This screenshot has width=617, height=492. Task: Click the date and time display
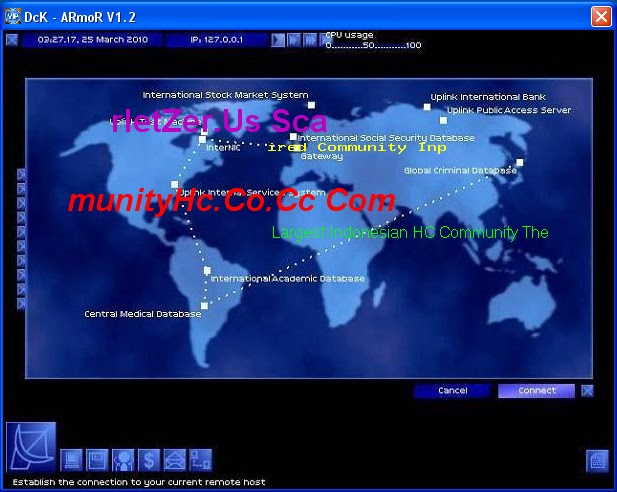pos(92,40)
